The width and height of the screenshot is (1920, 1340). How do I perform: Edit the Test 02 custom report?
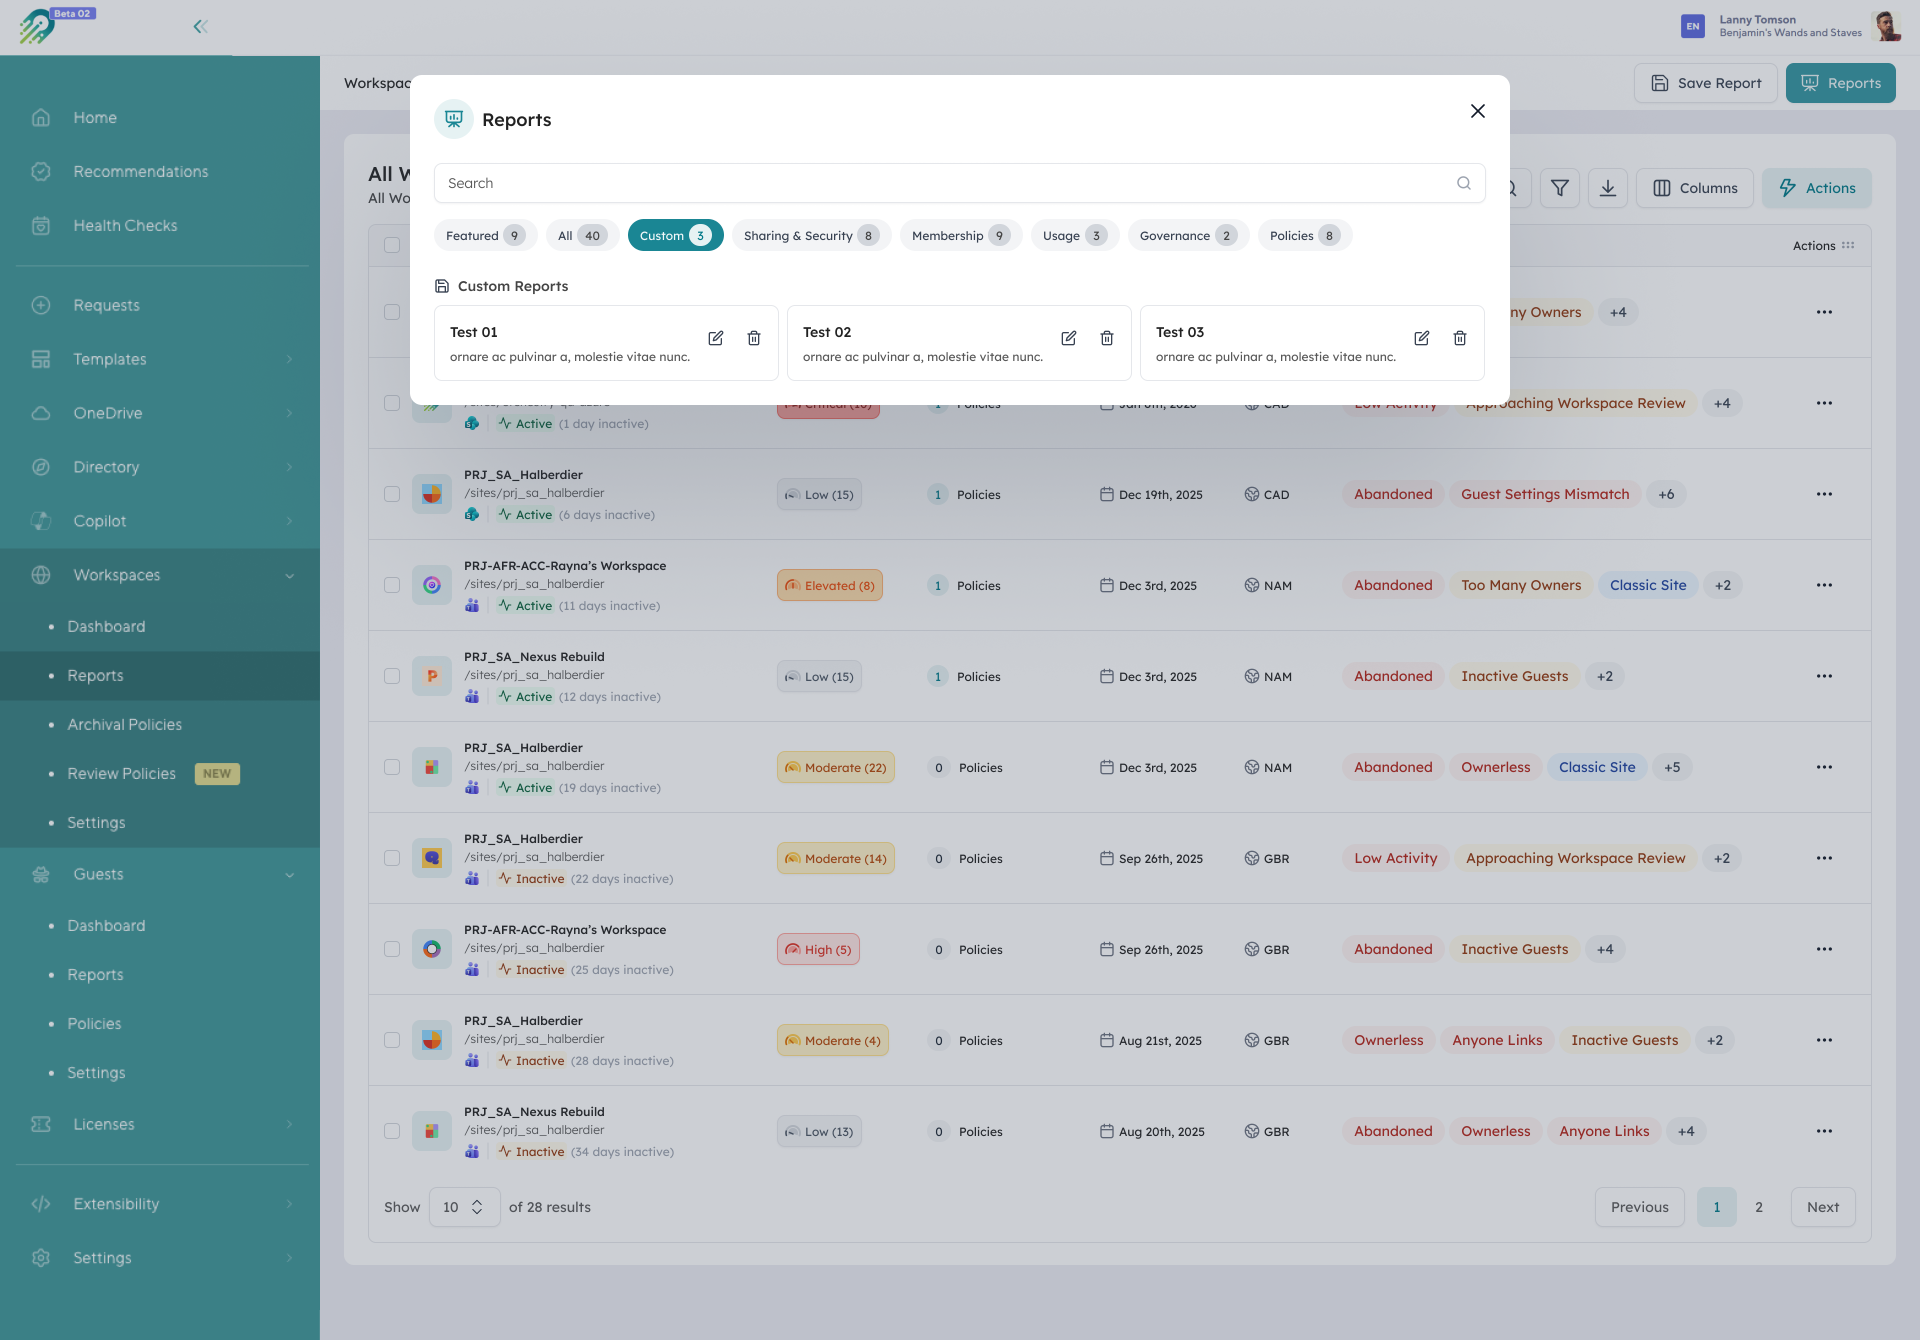click(x=1069, y=338)
